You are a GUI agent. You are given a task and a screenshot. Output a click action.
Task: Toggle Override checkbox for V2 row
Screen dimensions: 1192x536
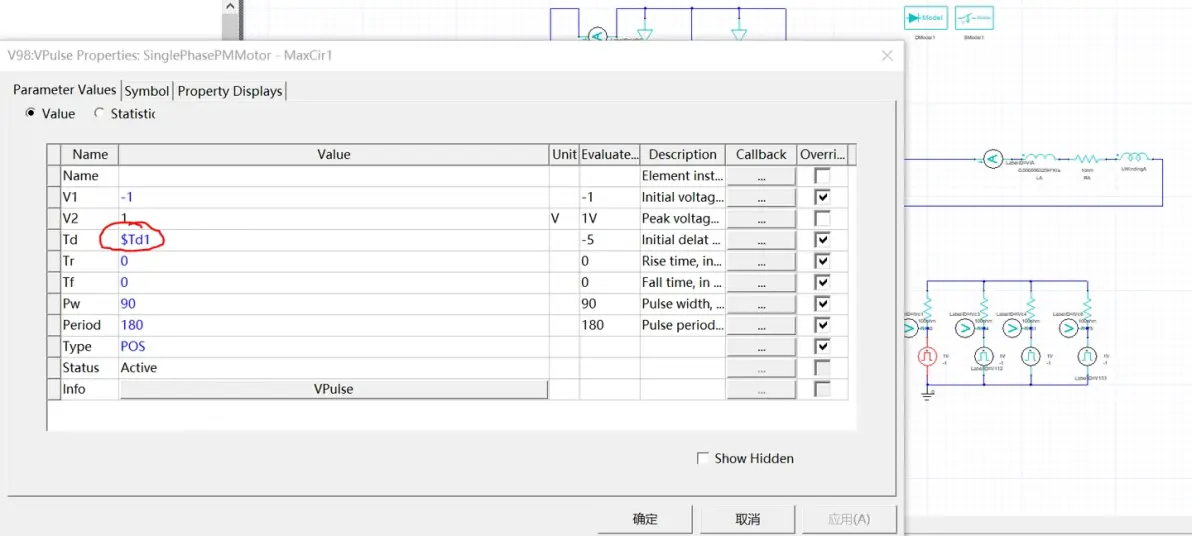coord(822,218)
